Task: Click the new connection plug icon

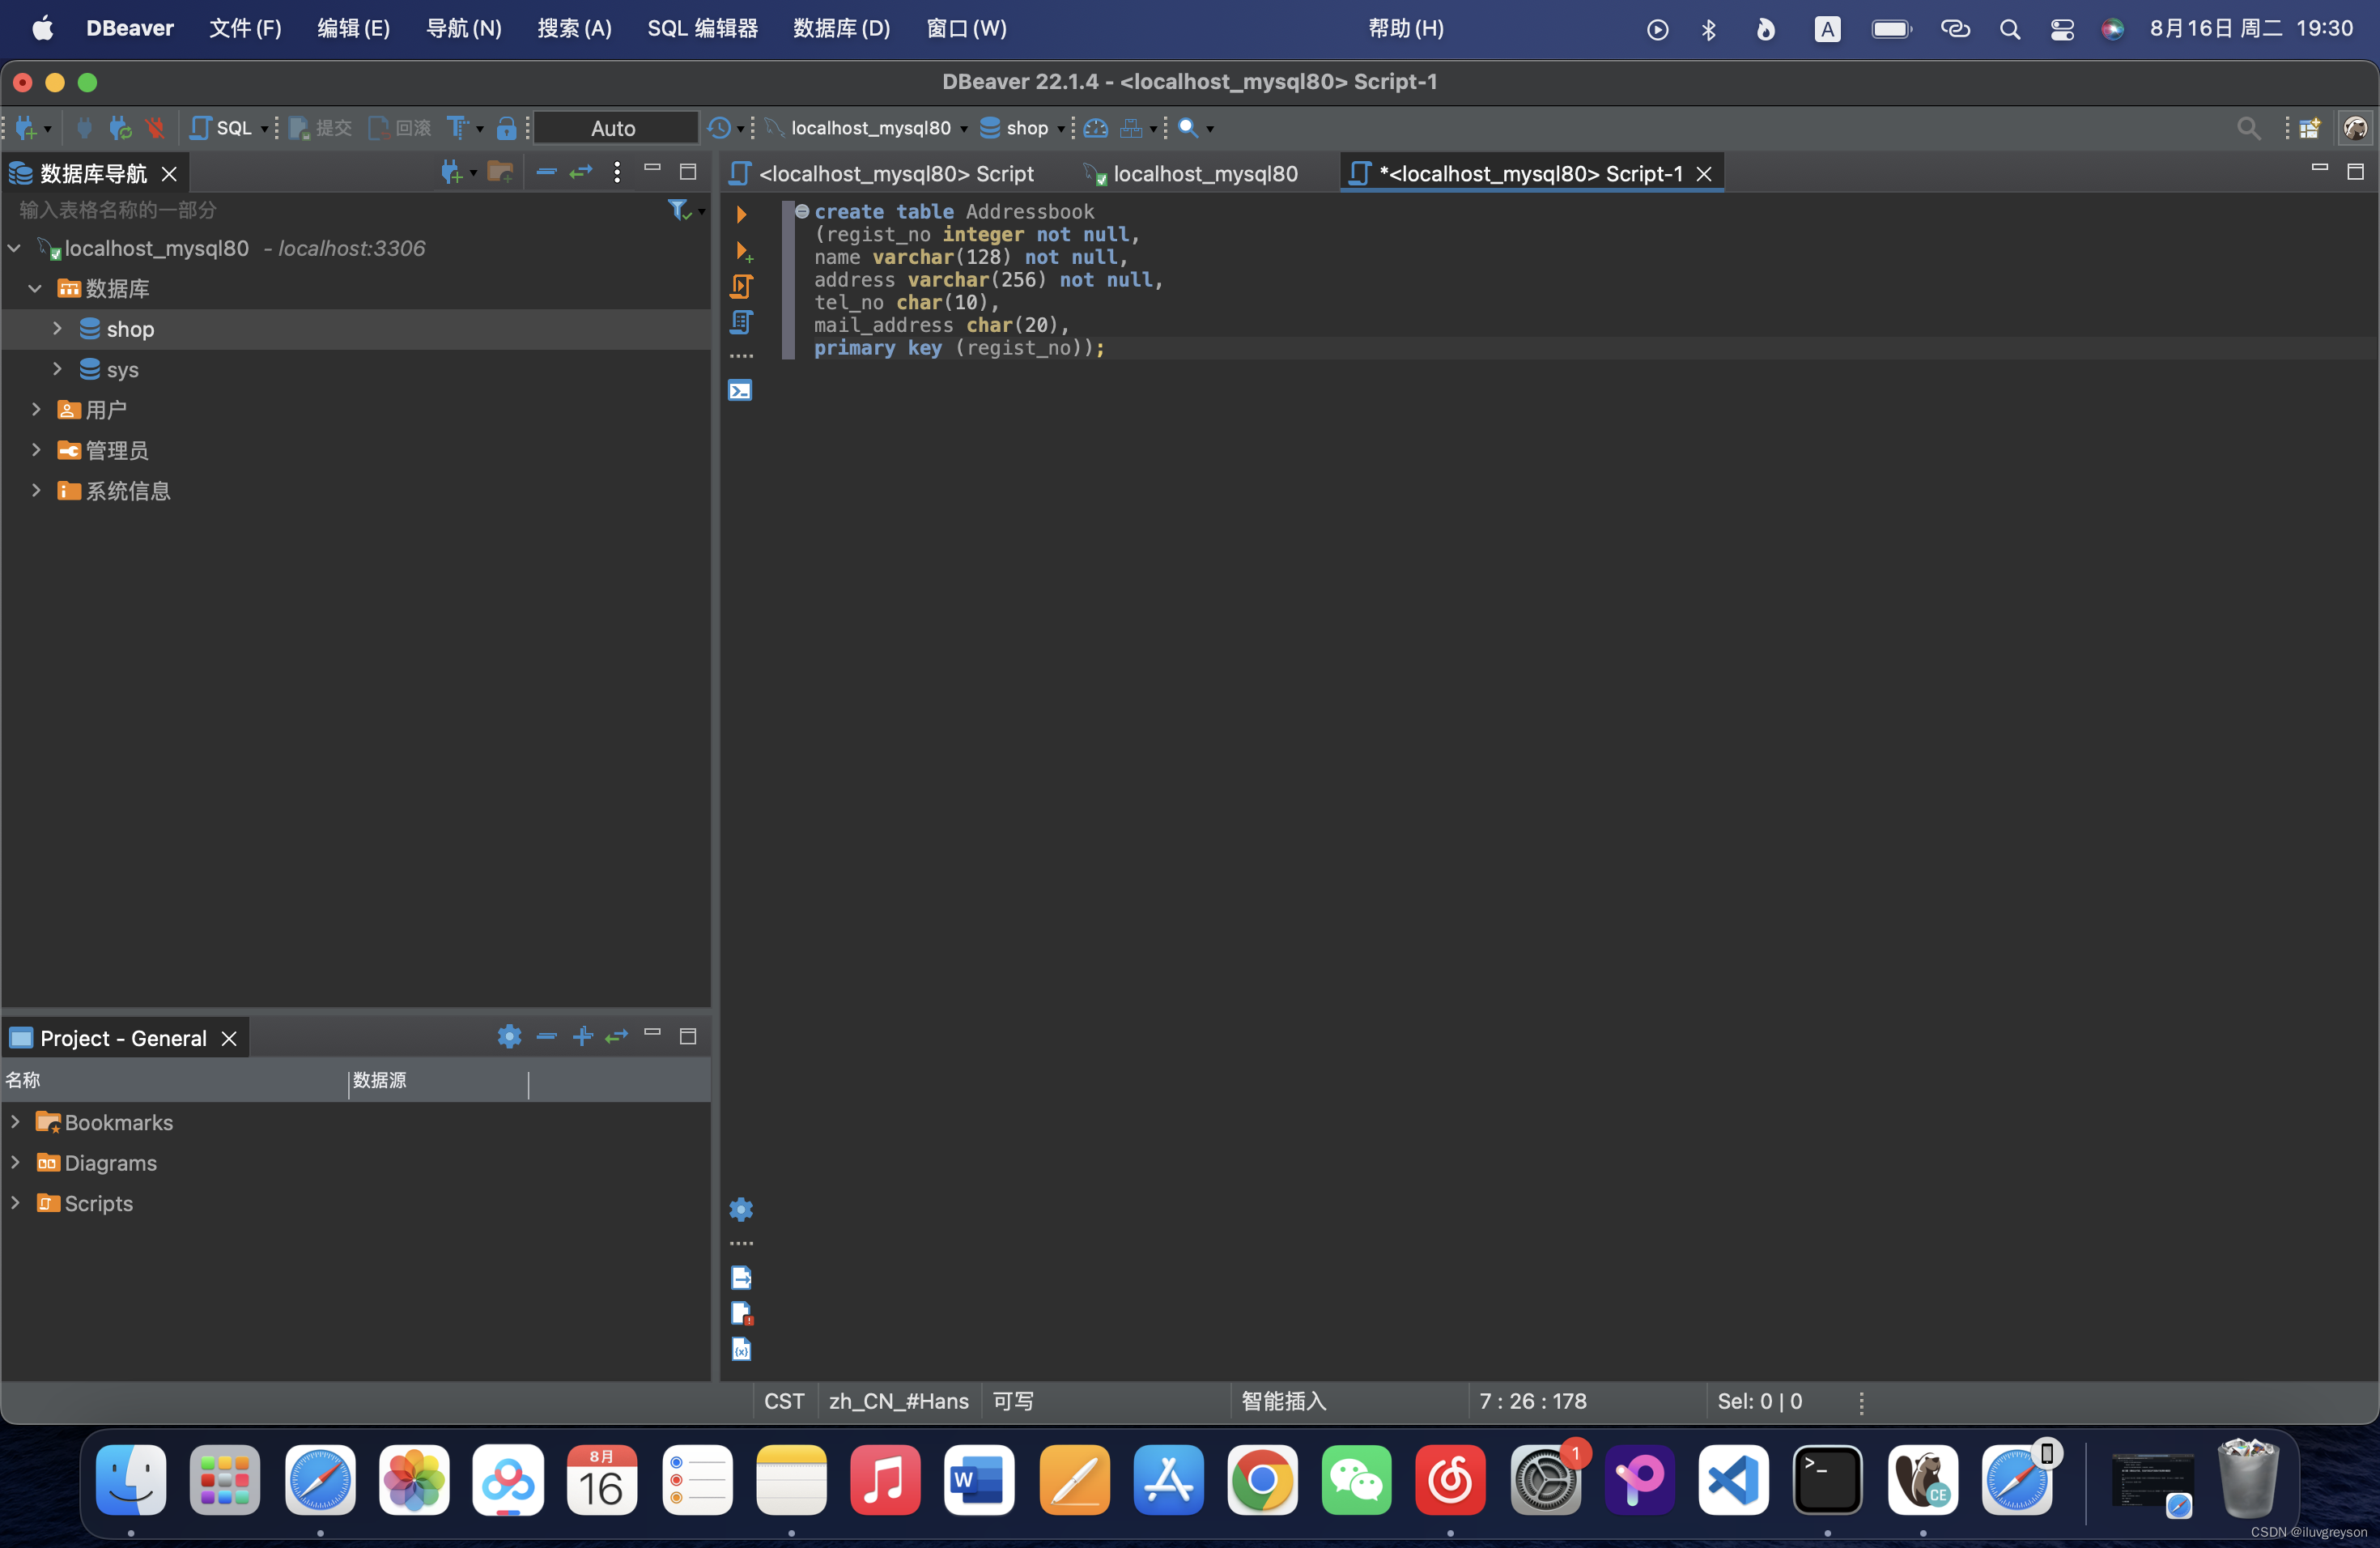Action: 27,128
